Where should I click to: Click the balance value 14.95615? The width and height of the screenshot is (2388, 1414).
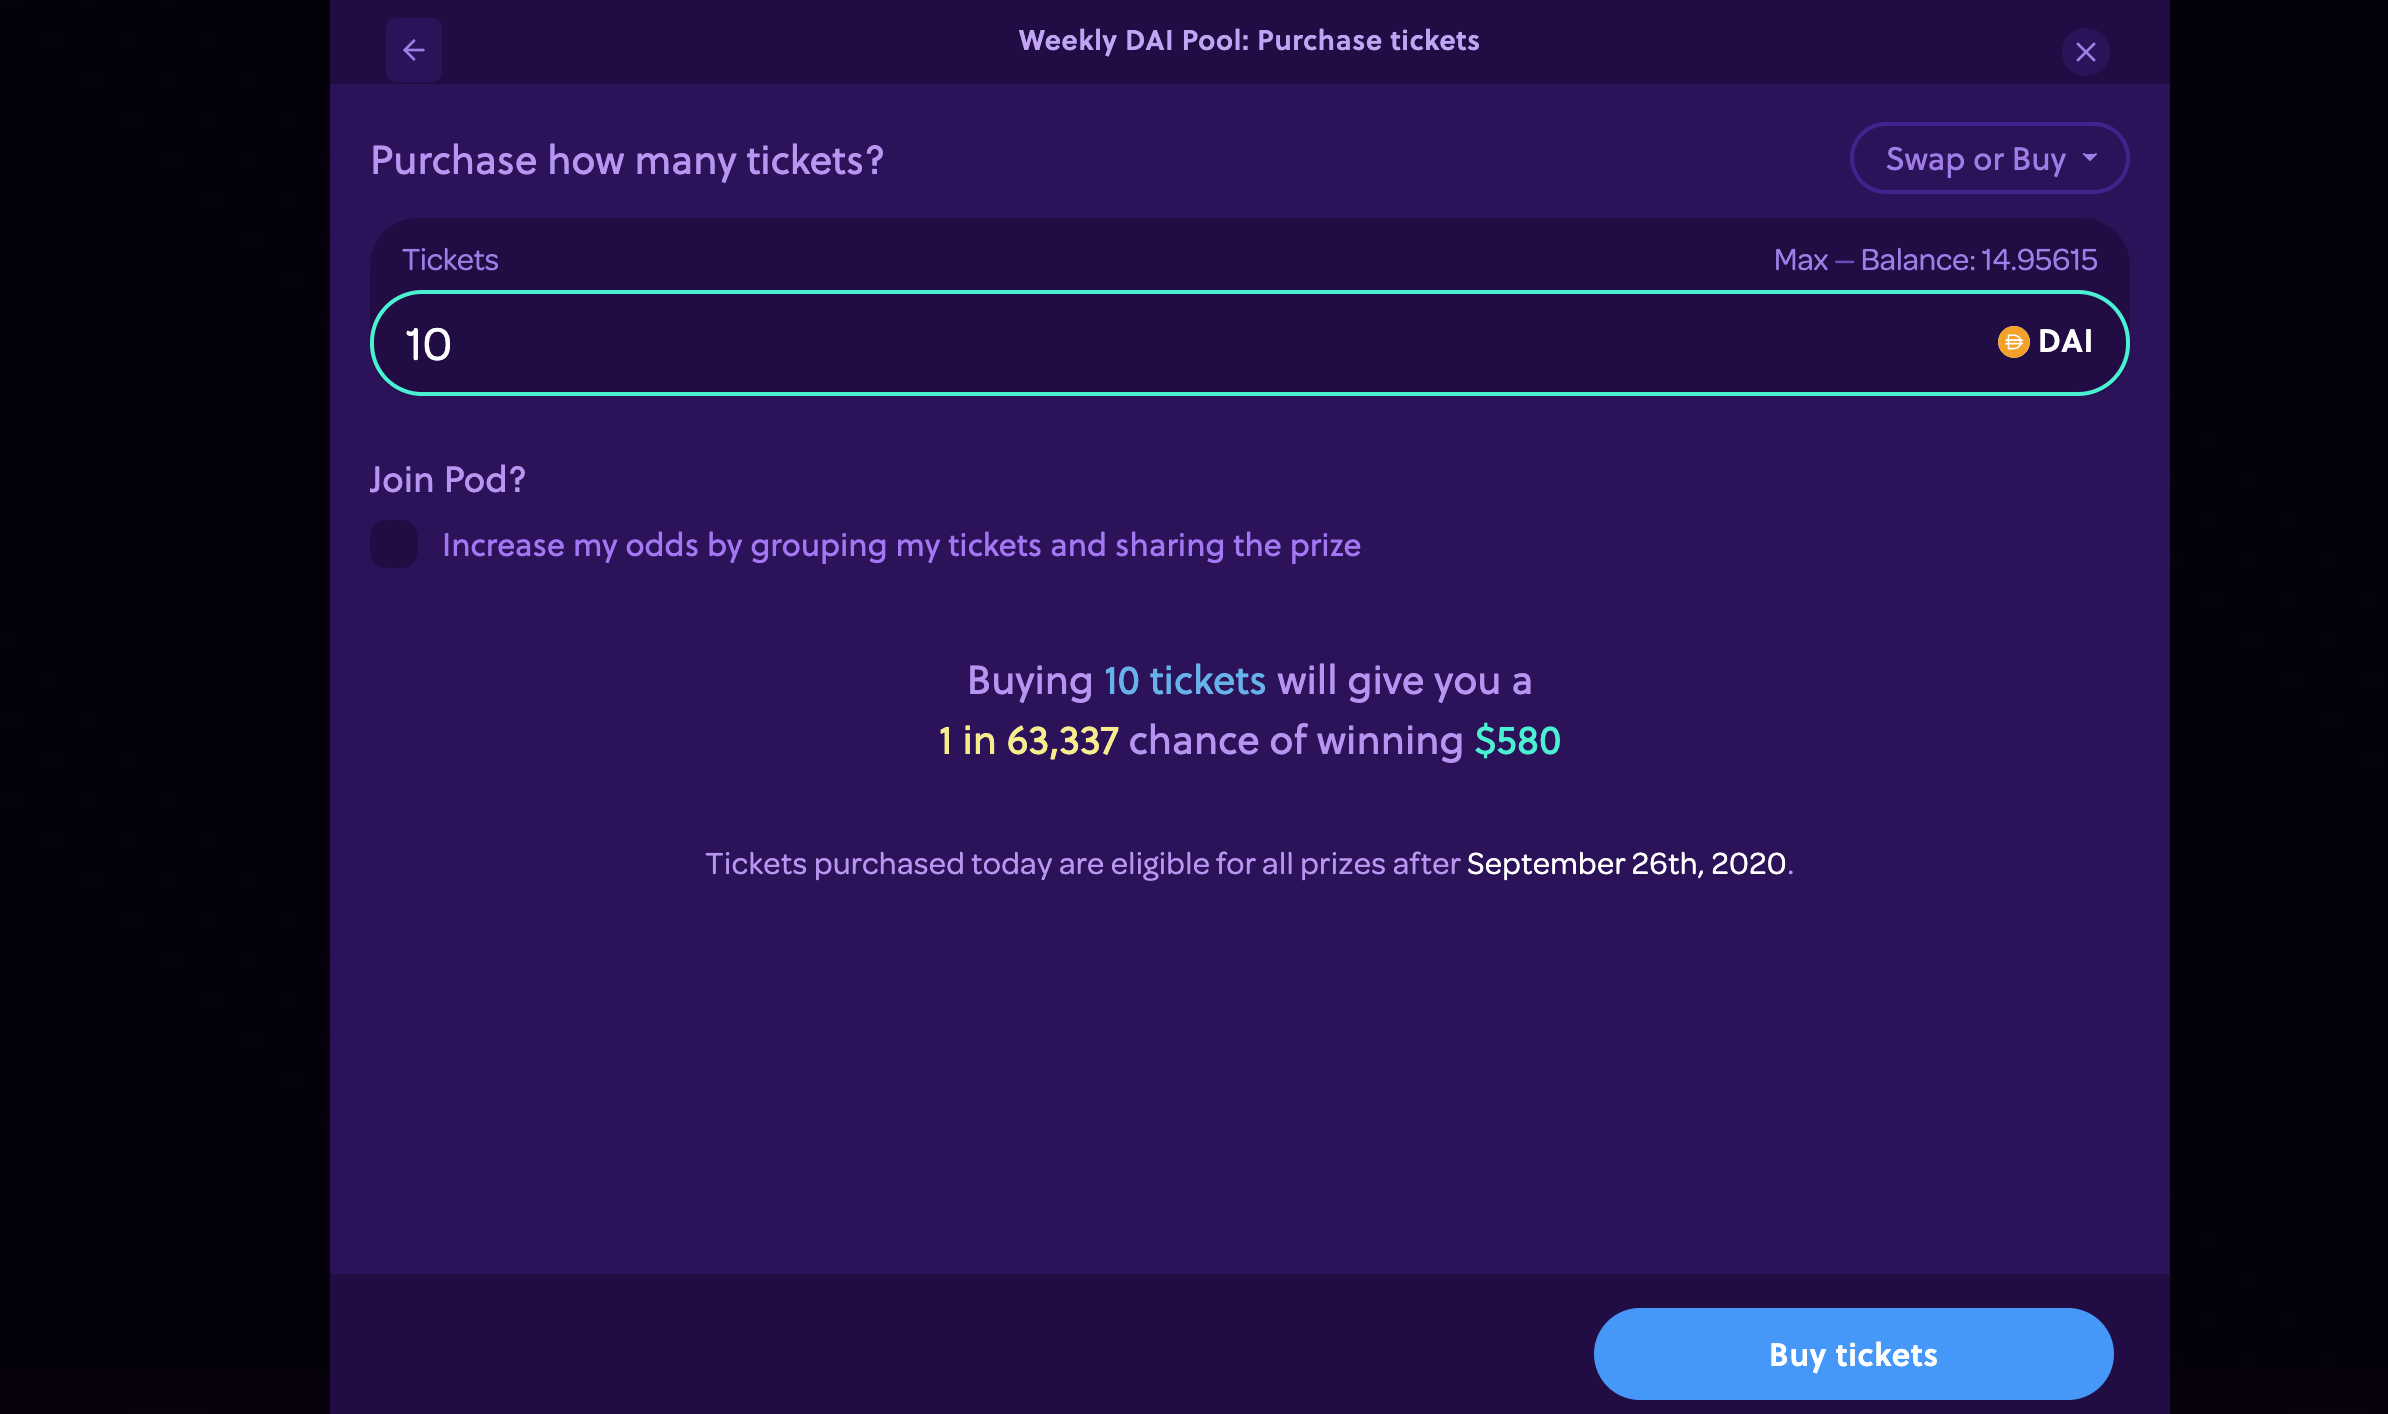point(2039,260)
